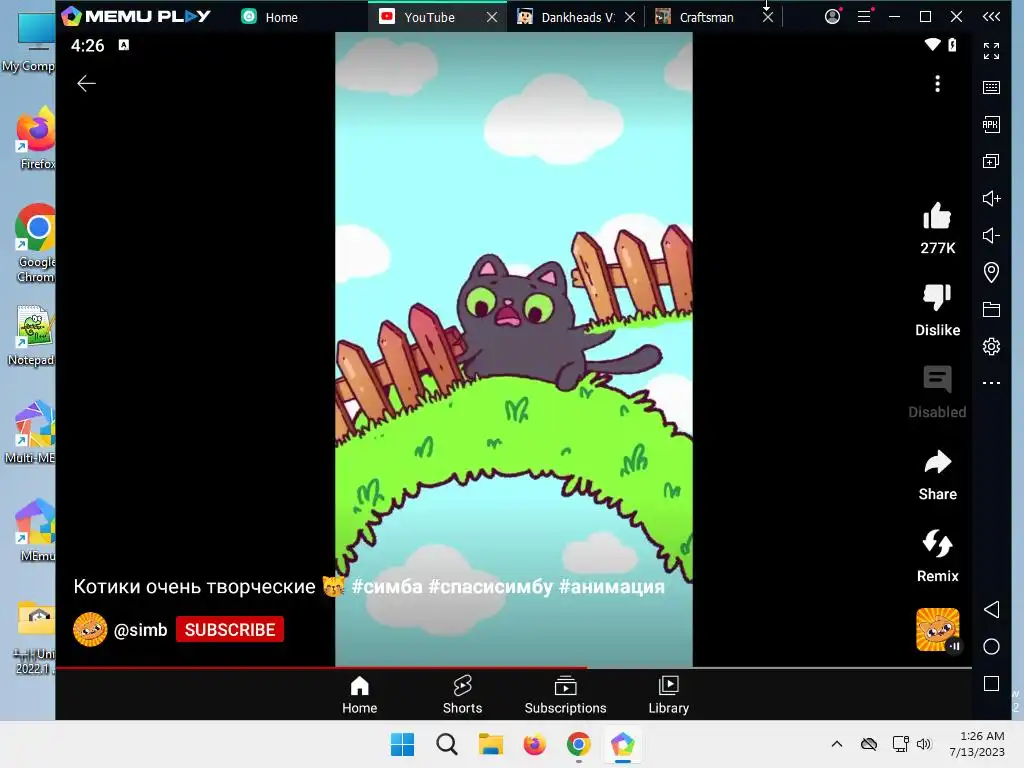Open Windows Start menu
This screenshot has width=1024, height=768.
click(402, 744)
